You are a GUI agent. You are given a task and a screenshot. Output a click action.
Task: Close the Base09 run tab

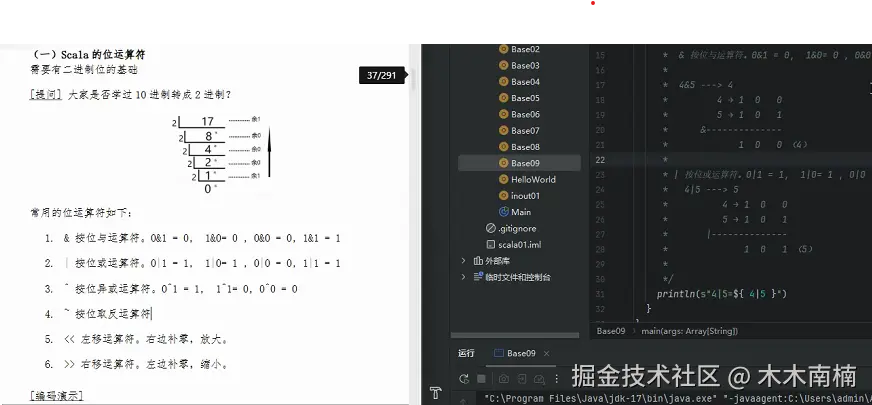pos(547,353)
